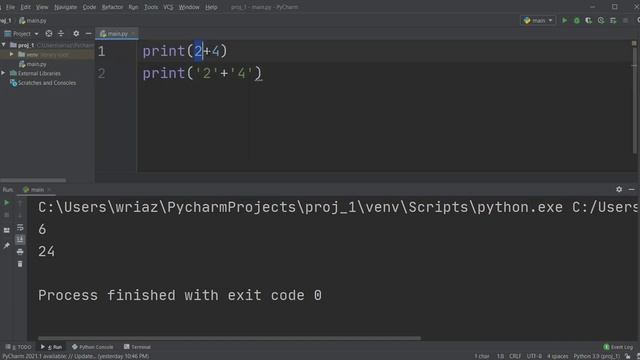
Task: Open the Terminal tool window
Action: [138, 347]
